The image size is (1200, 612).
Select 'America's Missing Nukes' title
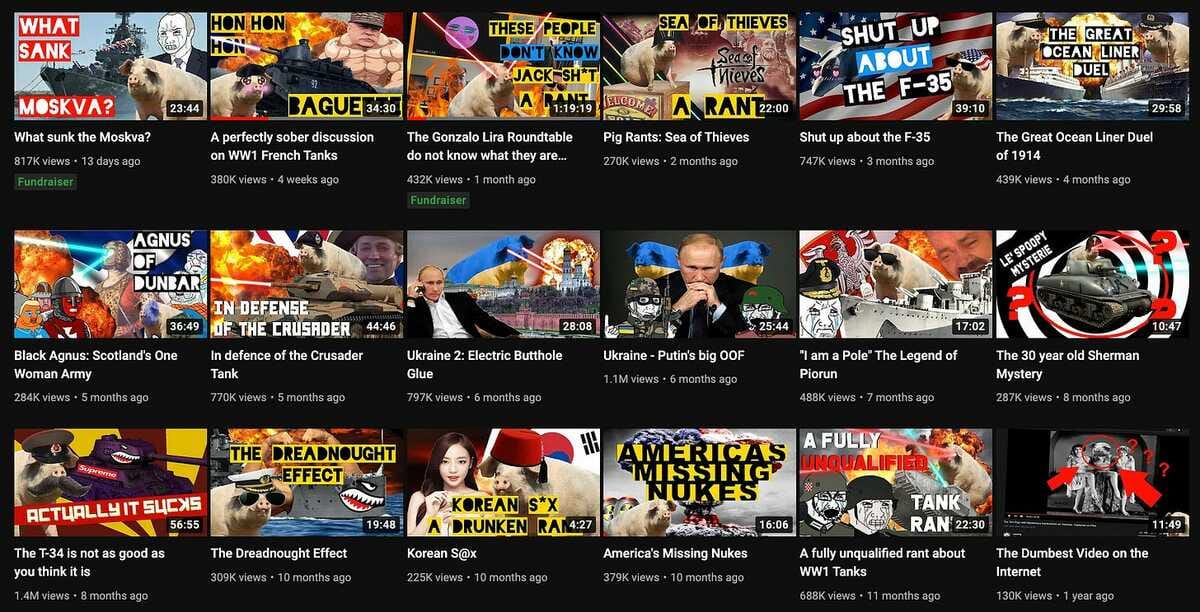click(x=675, y=553)
